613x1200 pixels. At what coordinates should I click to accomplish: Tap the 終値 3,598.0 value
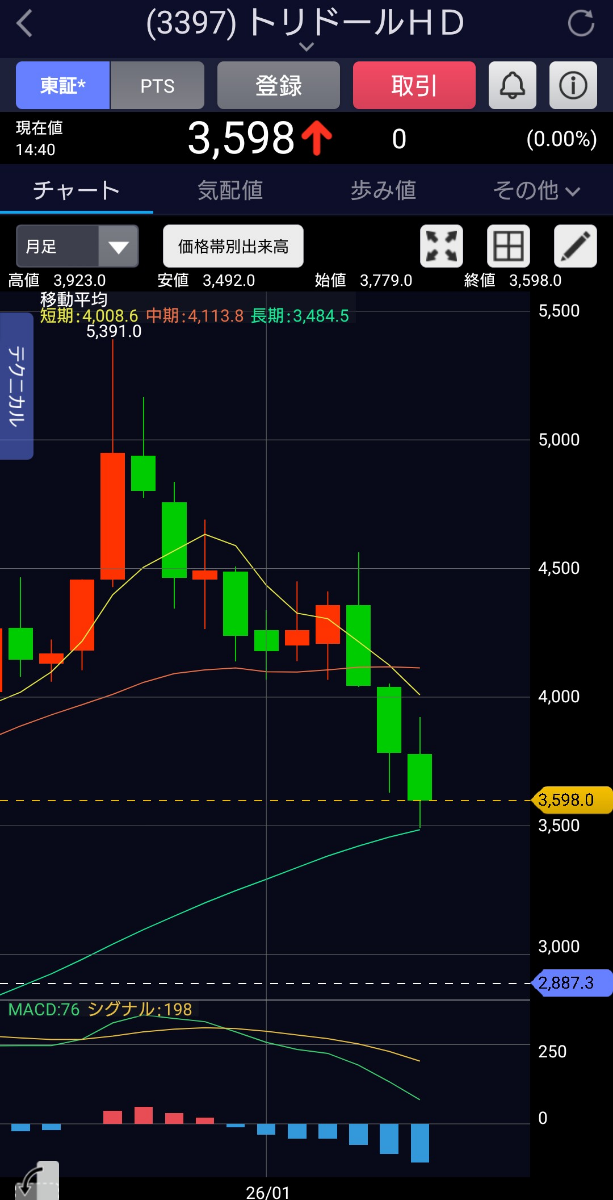513,281
